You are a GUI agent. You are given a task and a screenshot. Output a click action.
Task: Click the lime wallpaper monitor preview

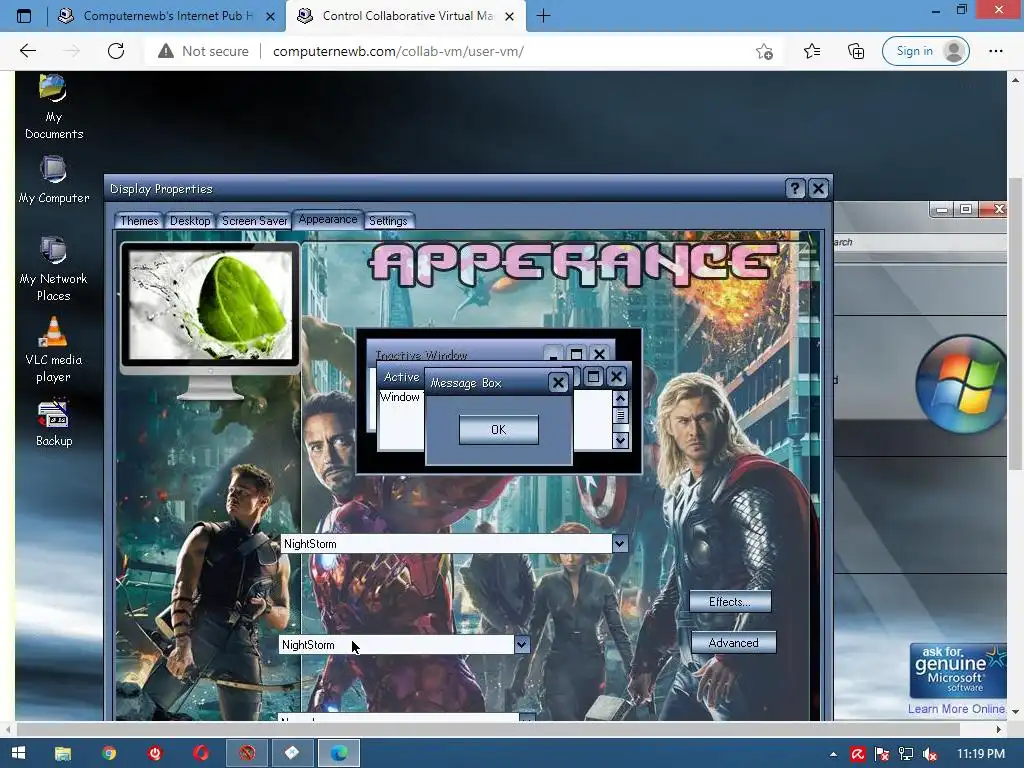[210, 306]
